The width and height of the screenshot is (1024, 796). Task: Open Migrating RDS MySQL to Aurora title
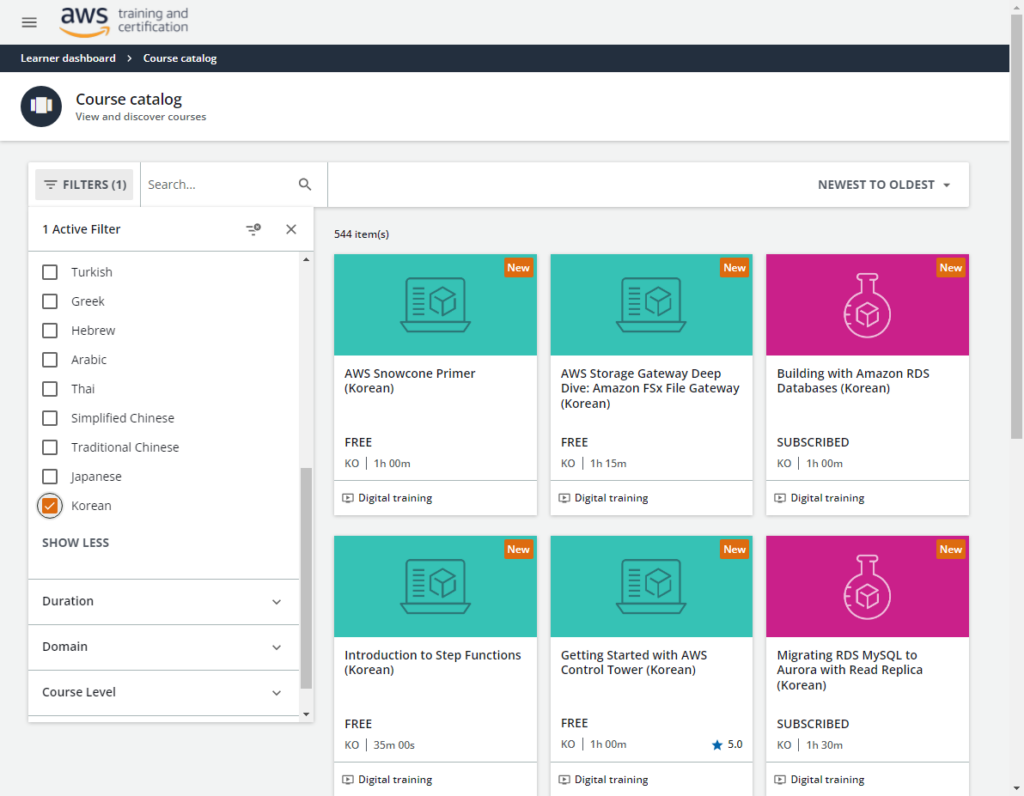point(850,670)
